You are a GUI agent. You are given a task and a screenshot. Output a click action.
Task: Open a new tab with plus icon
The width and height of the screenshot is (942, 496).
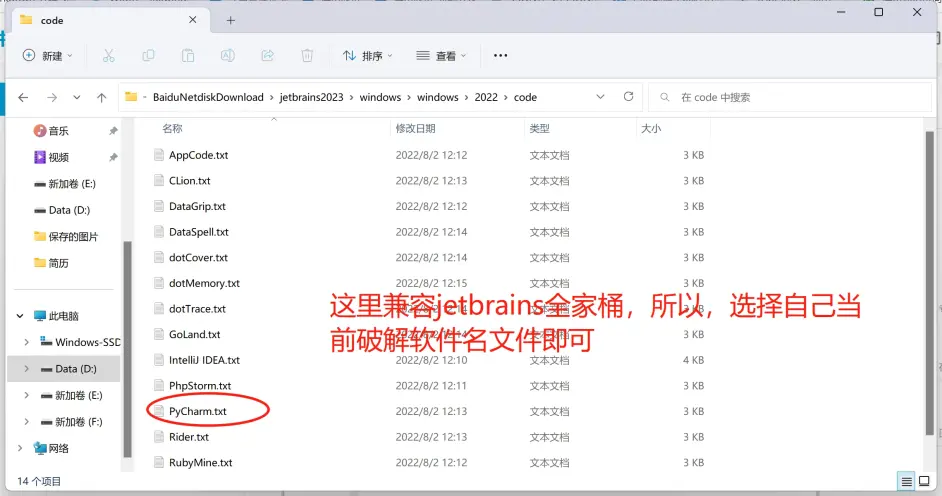pos(231,20)
